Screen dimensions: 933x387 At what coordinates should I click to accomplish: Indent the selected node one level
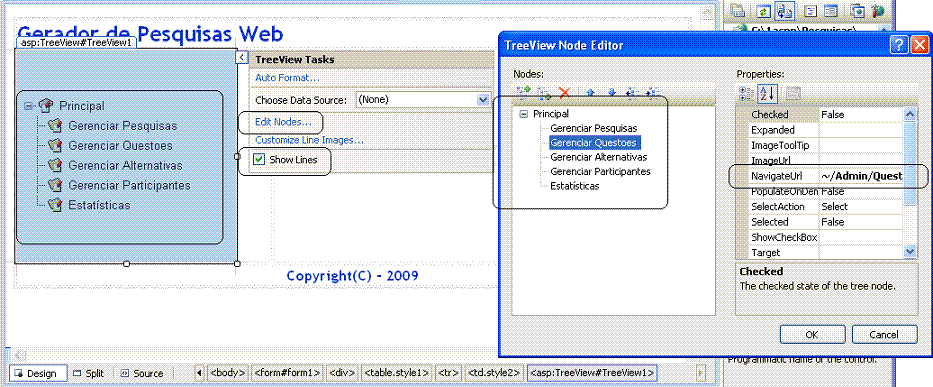652,92
